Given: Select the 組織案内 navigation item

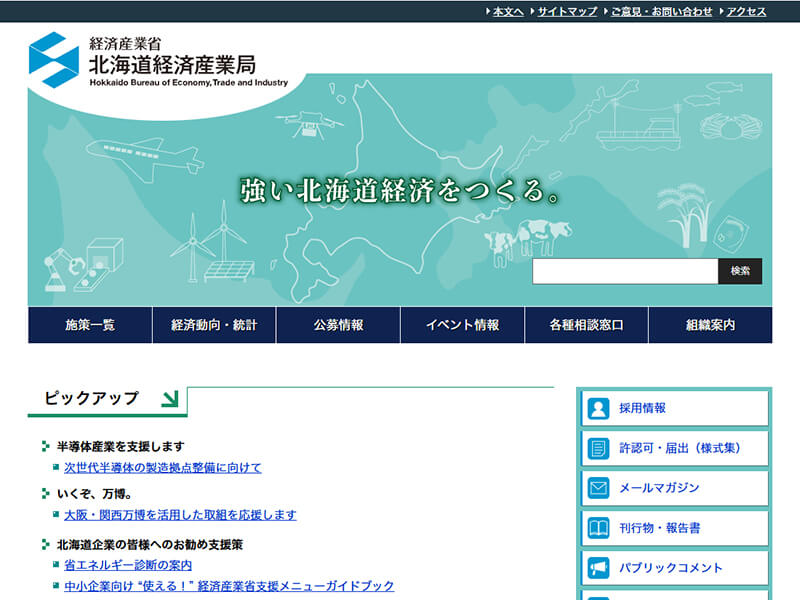Looking at the screenshot, I should pos(710,325).
